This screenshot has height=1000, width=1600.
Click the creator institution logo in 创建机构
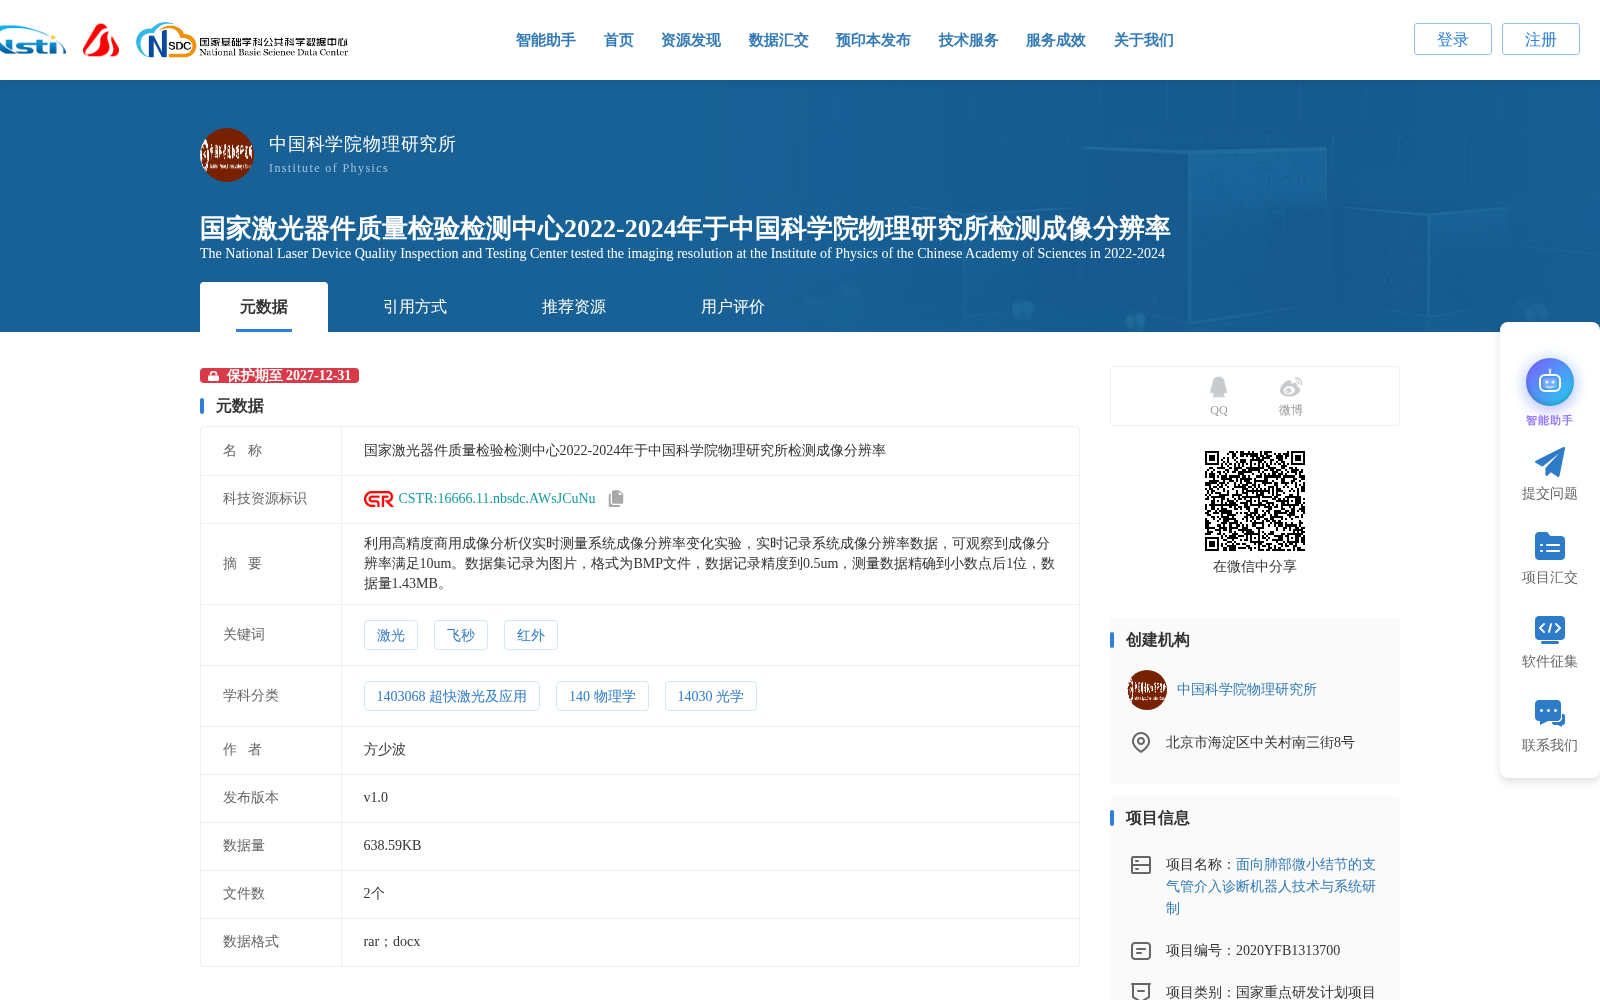coord(1147,690)
